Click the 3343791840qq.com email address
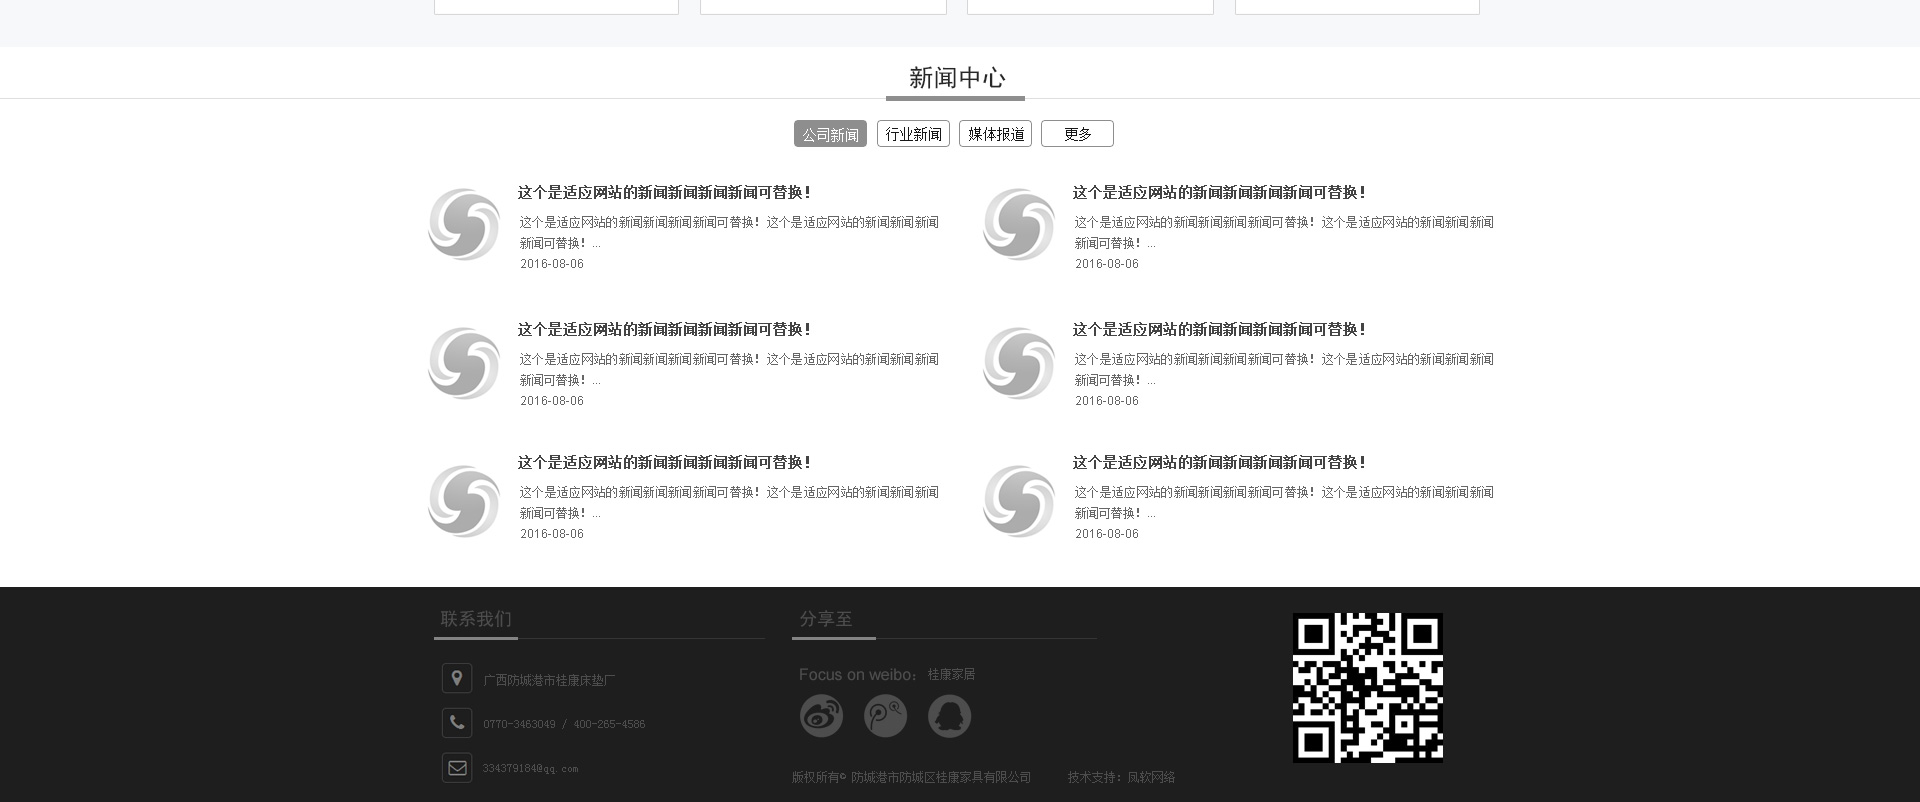 pos(530,768)
